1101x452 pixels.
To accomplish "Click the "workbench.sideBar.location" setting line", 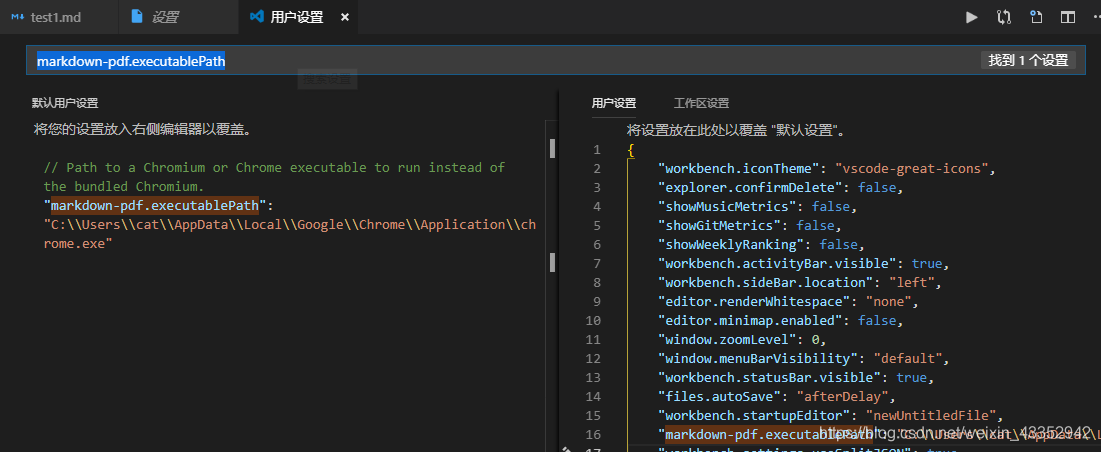I will click(x=799, y=282).
